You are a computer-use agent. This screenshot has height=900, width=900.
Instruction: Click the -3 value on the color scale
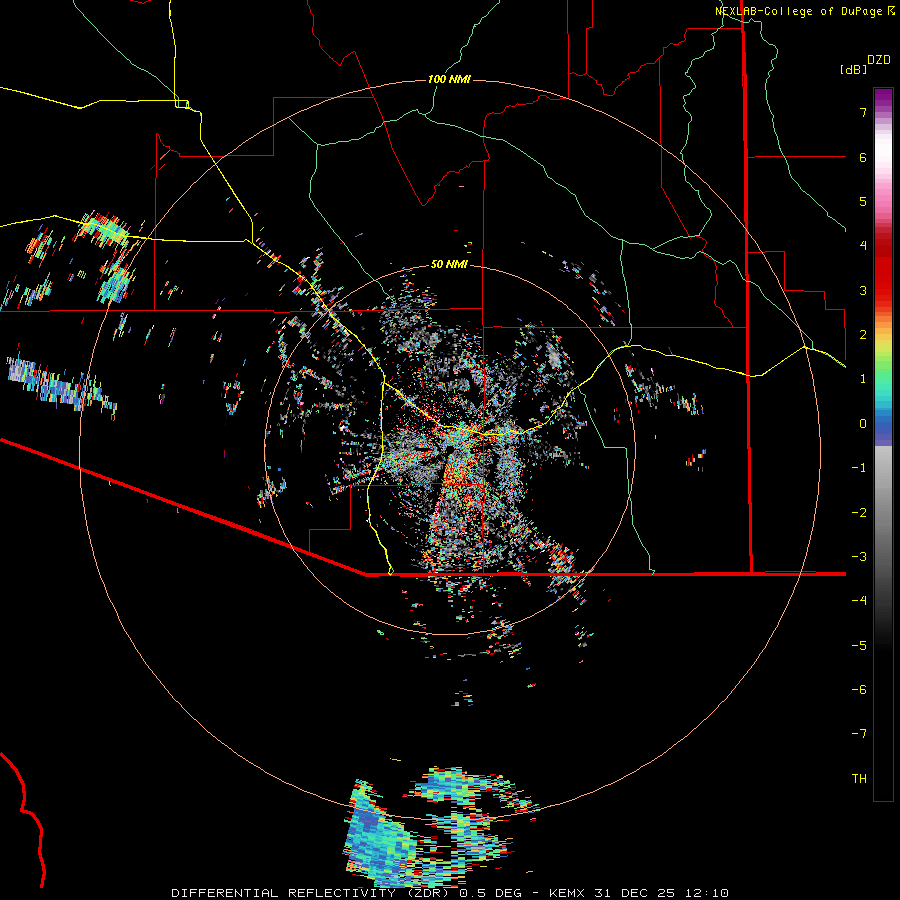[x=859, y=557]
